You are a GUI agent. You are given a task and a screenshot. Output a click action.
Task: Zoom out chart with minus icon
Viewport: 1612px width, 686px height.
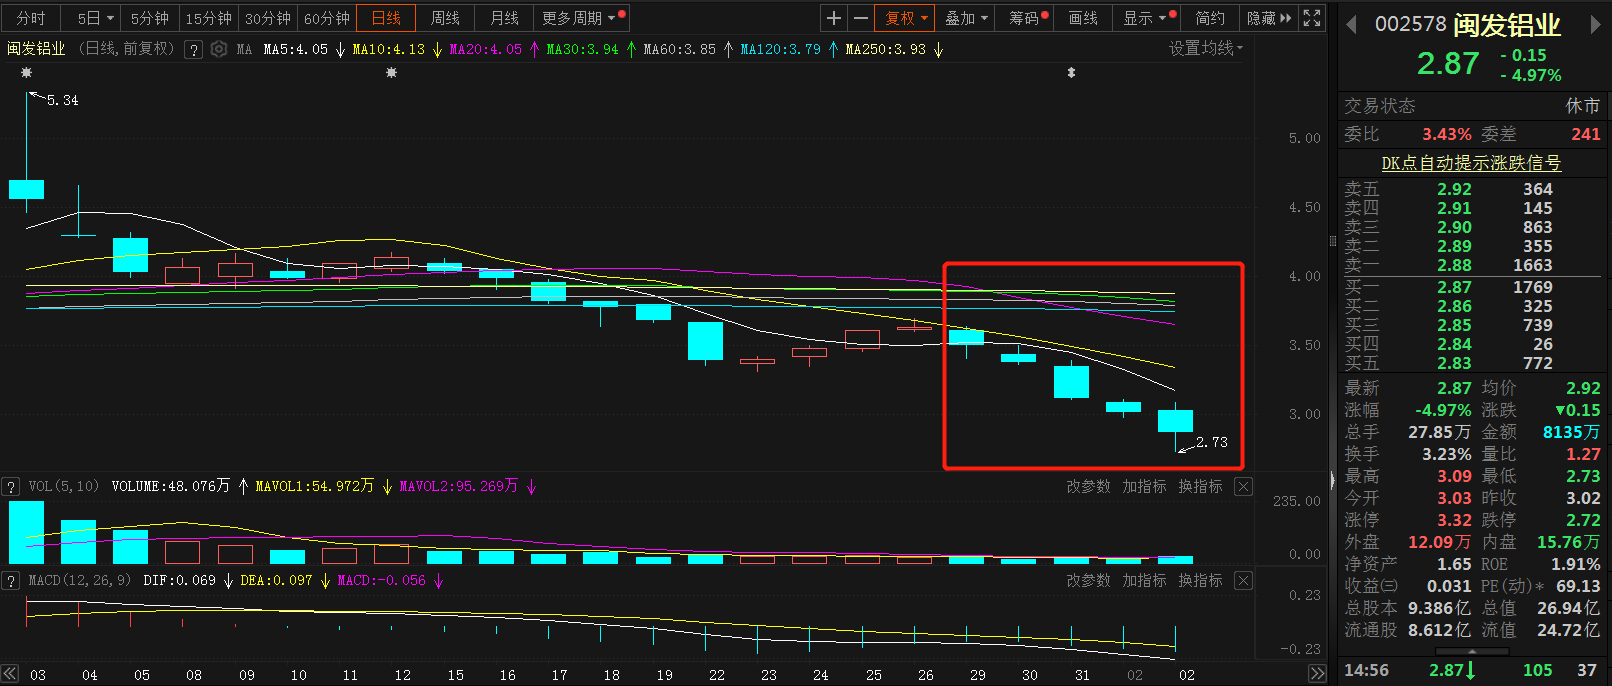click(860, 18)
